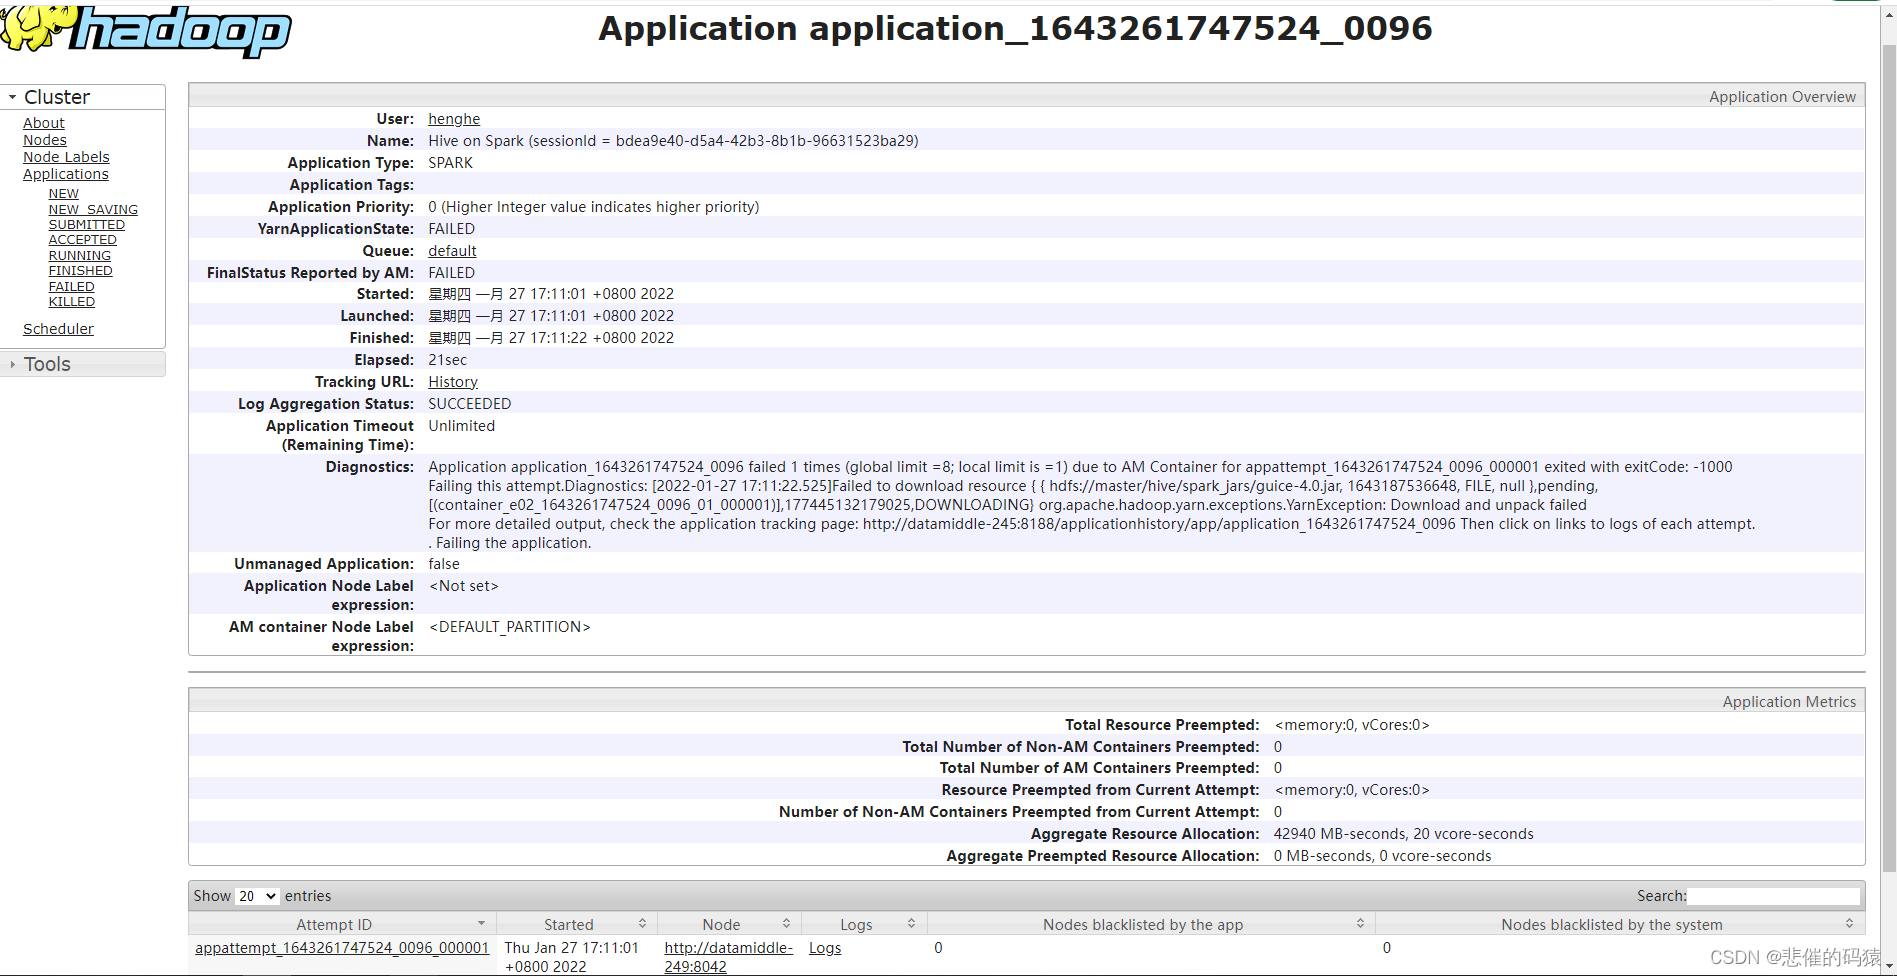Filter applications by ACCEPTED state
The height and width of the screenshot is (976, 1897).
click(x=83, y=240)
